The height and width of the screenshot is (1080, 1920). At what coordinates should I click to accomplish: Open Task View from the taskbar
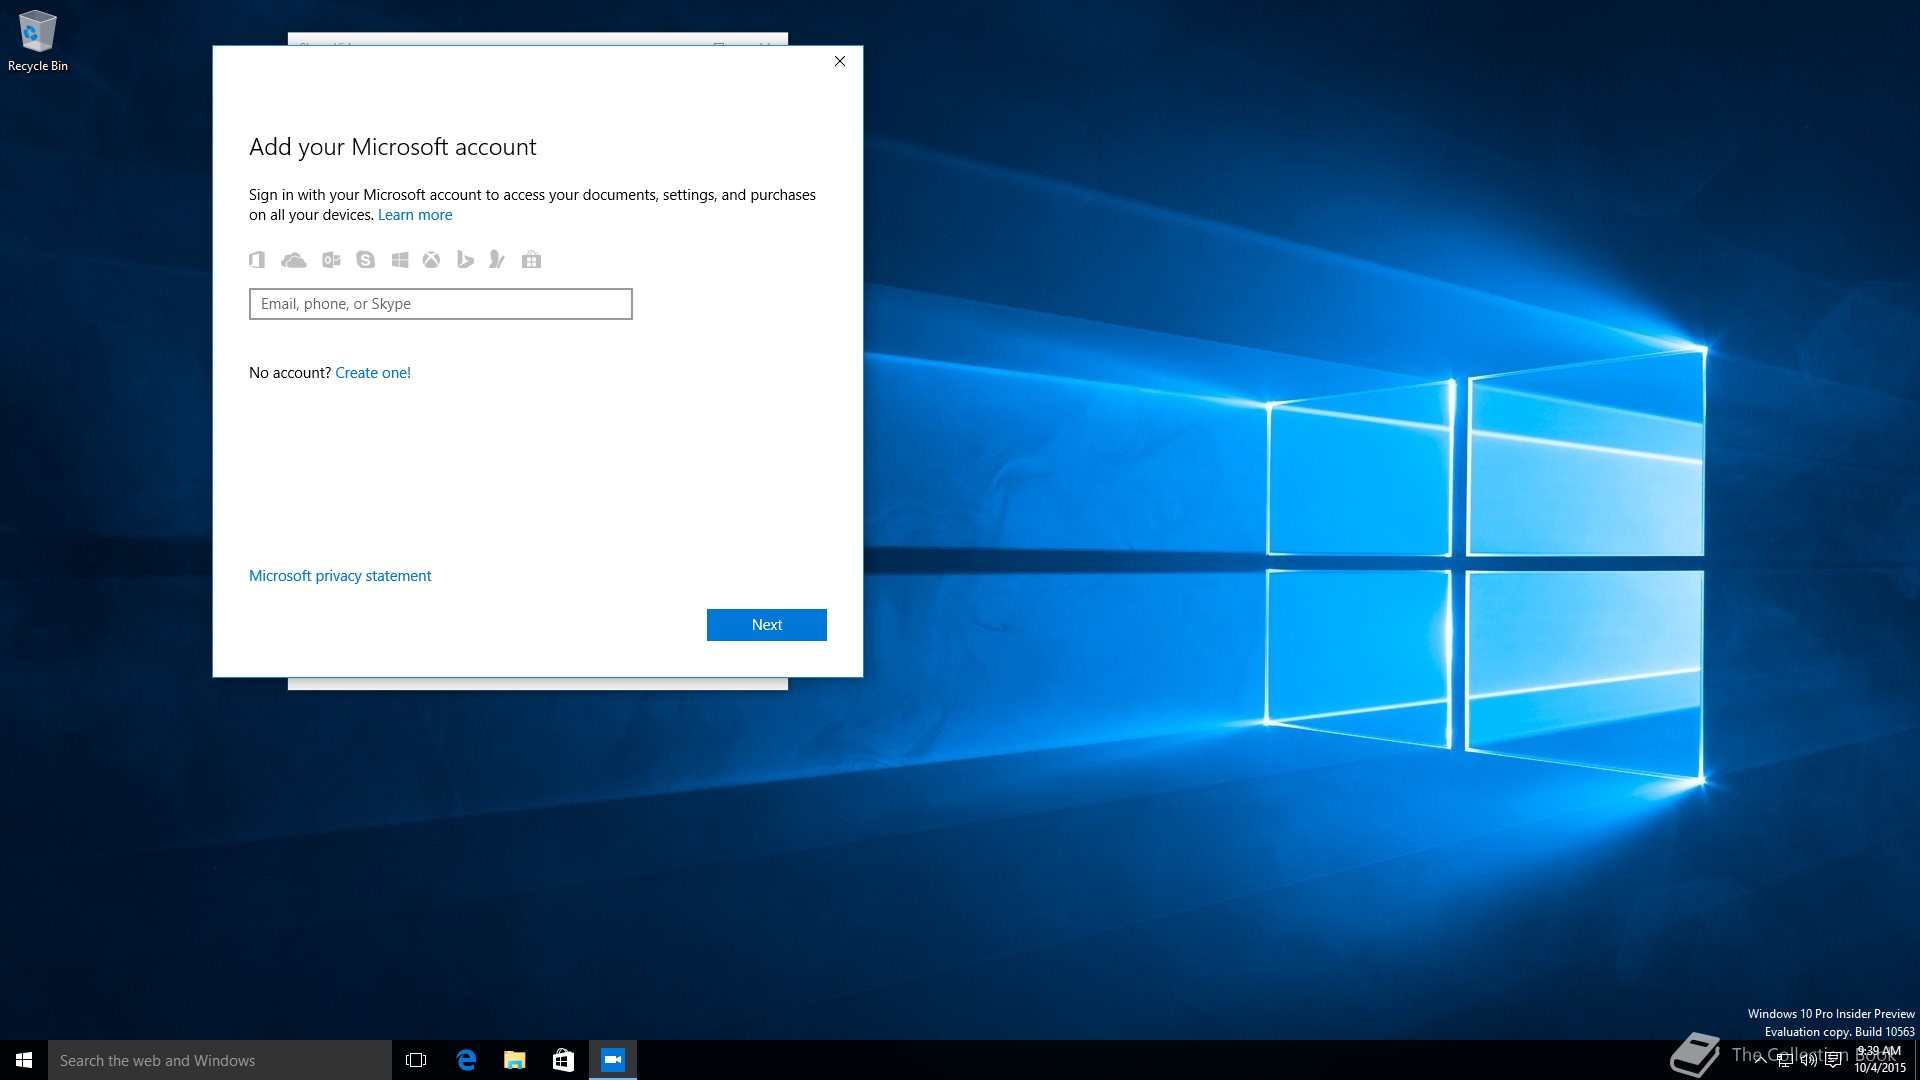point(416,1060)
